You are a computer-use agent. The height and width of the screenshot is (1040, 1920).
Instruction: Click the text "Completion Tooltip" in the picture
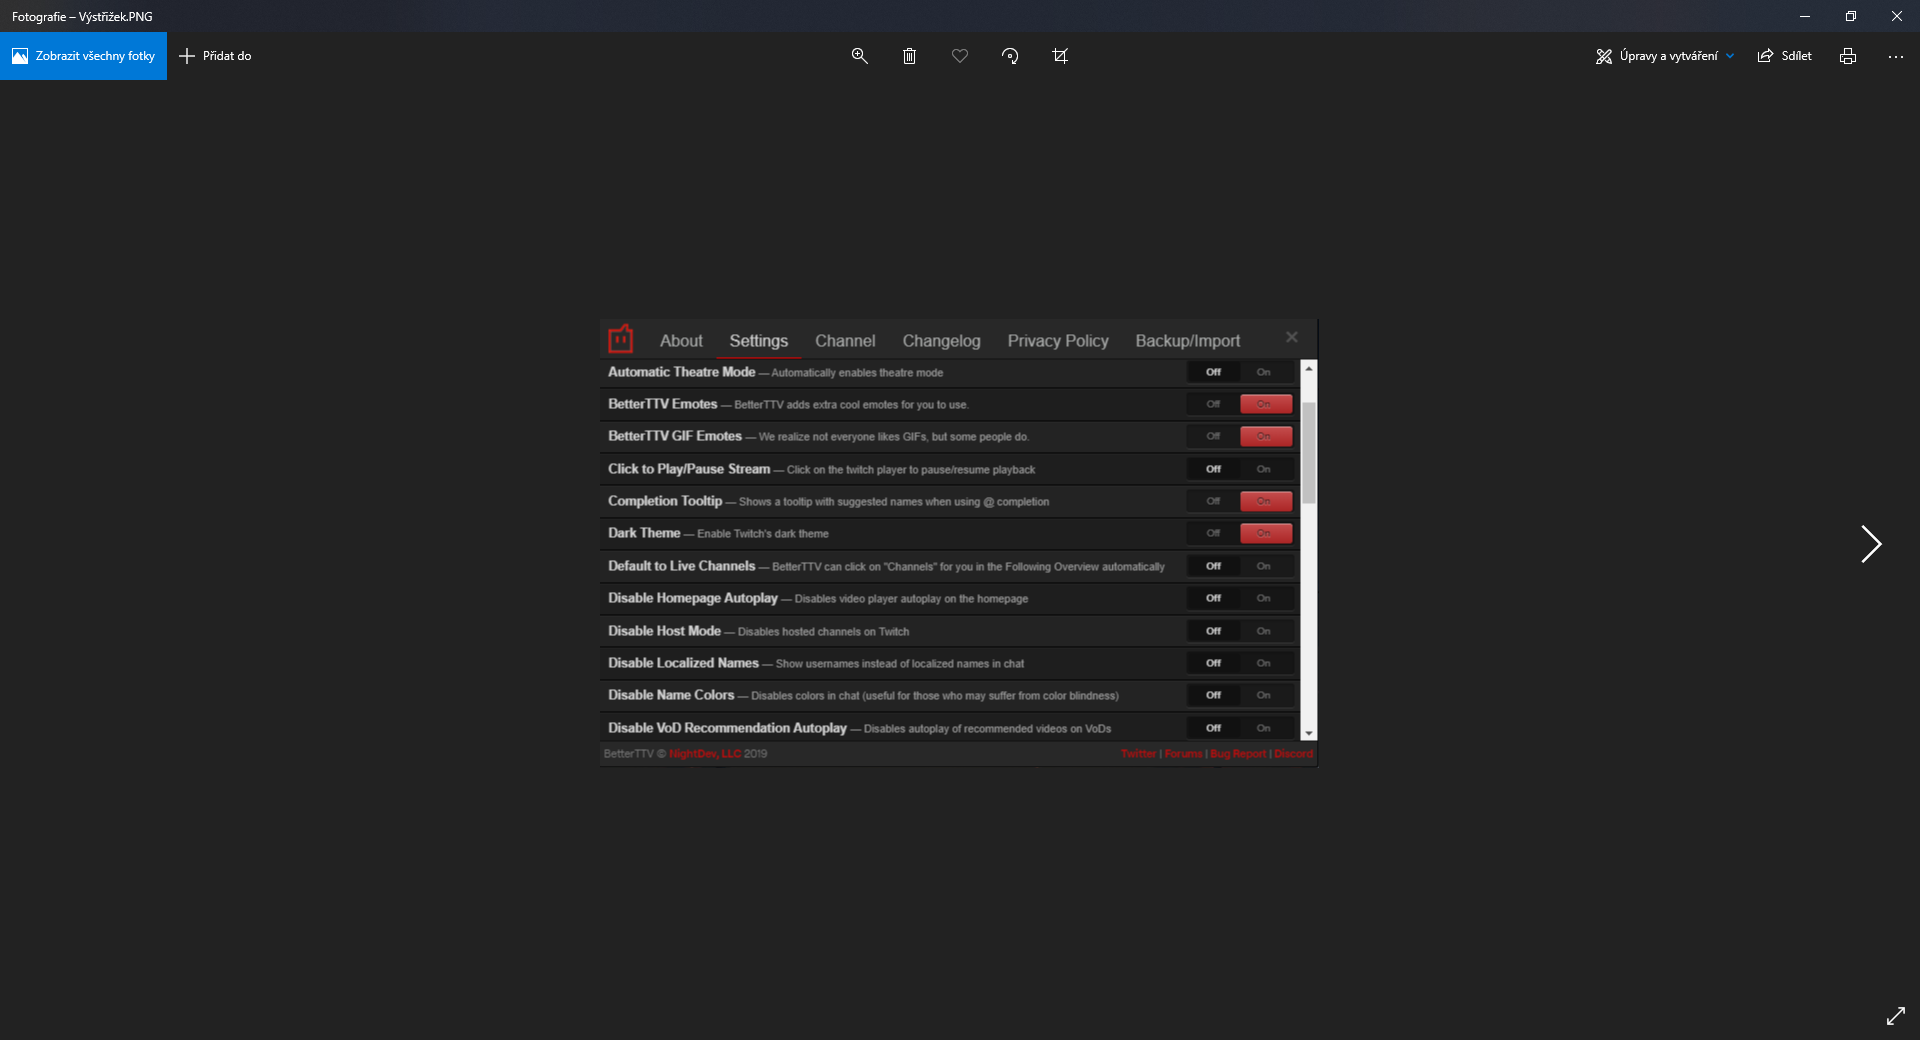pyautogui.click(x=665, y=501)
